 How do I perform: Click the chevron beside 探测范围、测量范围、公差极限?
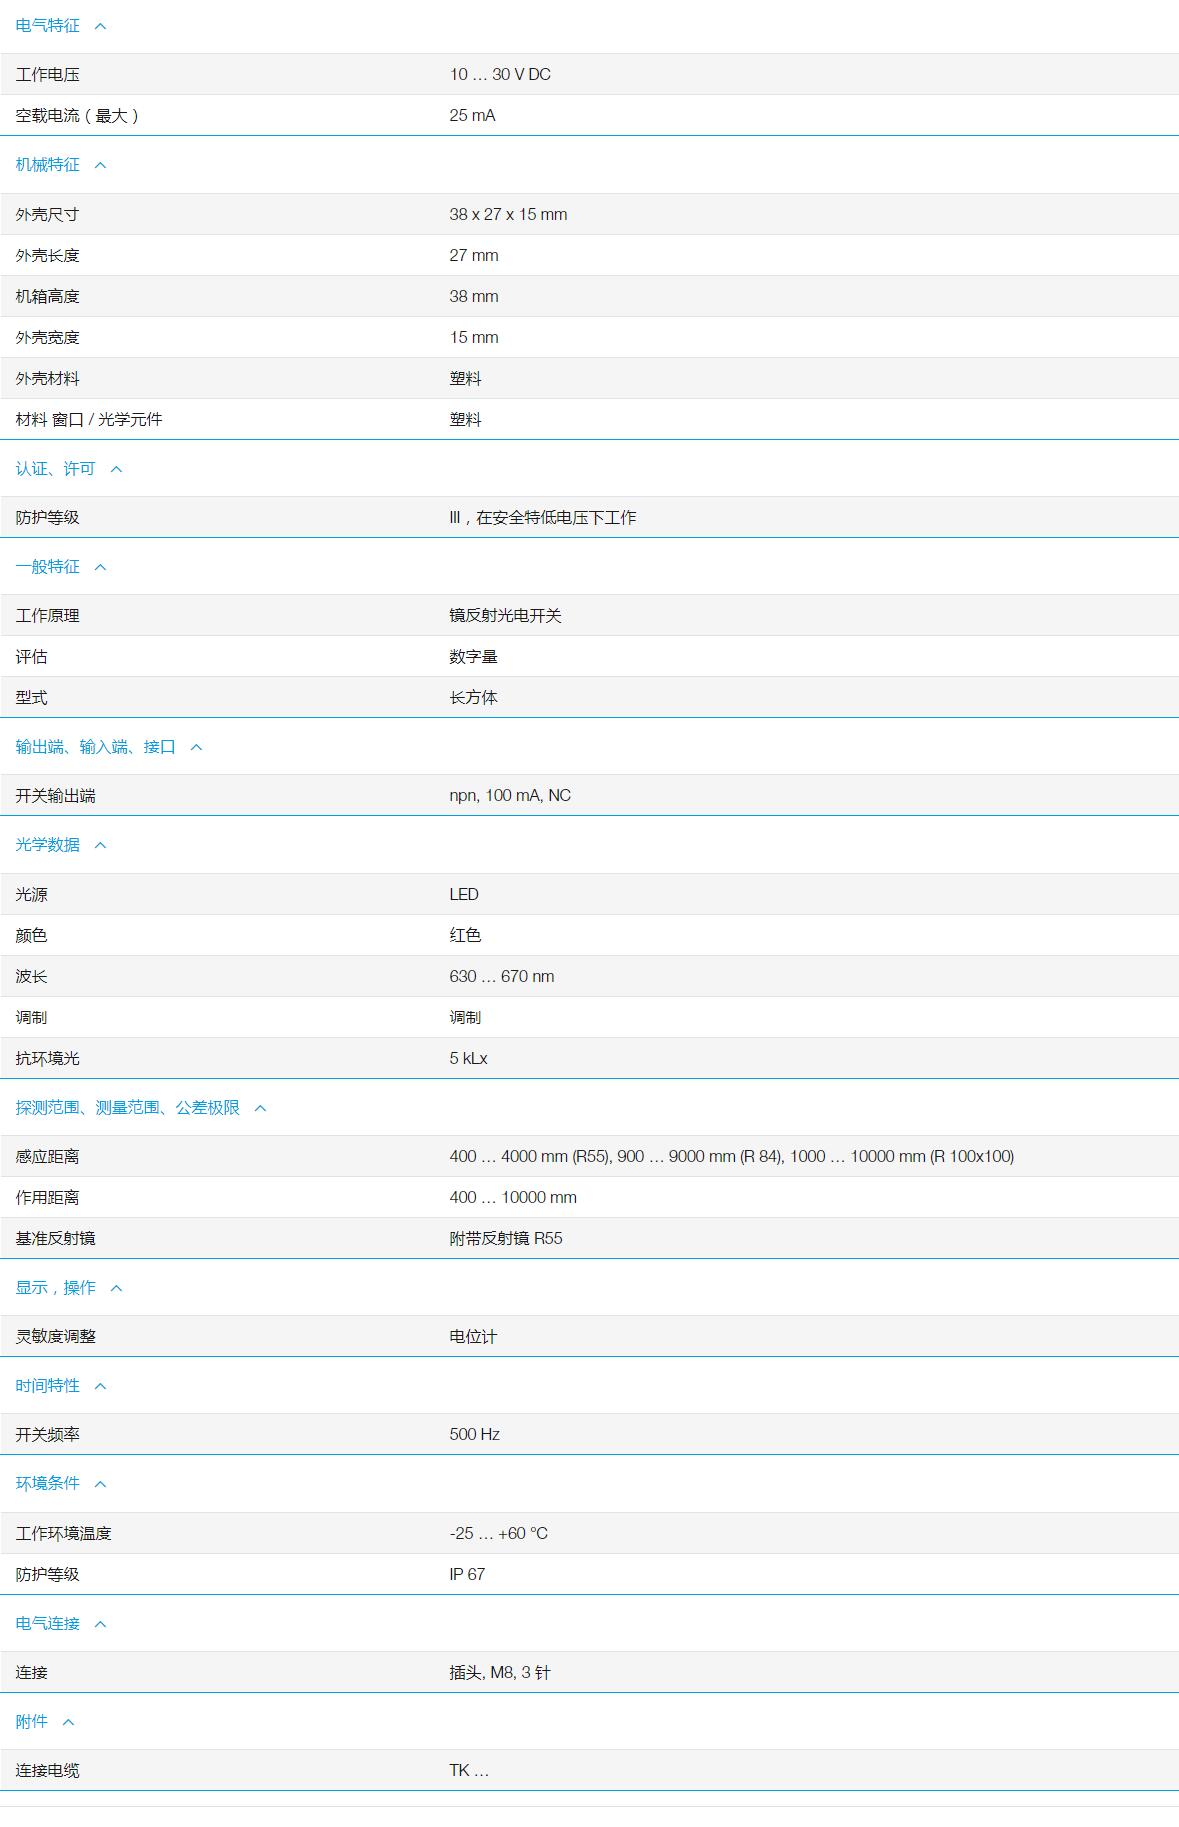coord(260,1108)
